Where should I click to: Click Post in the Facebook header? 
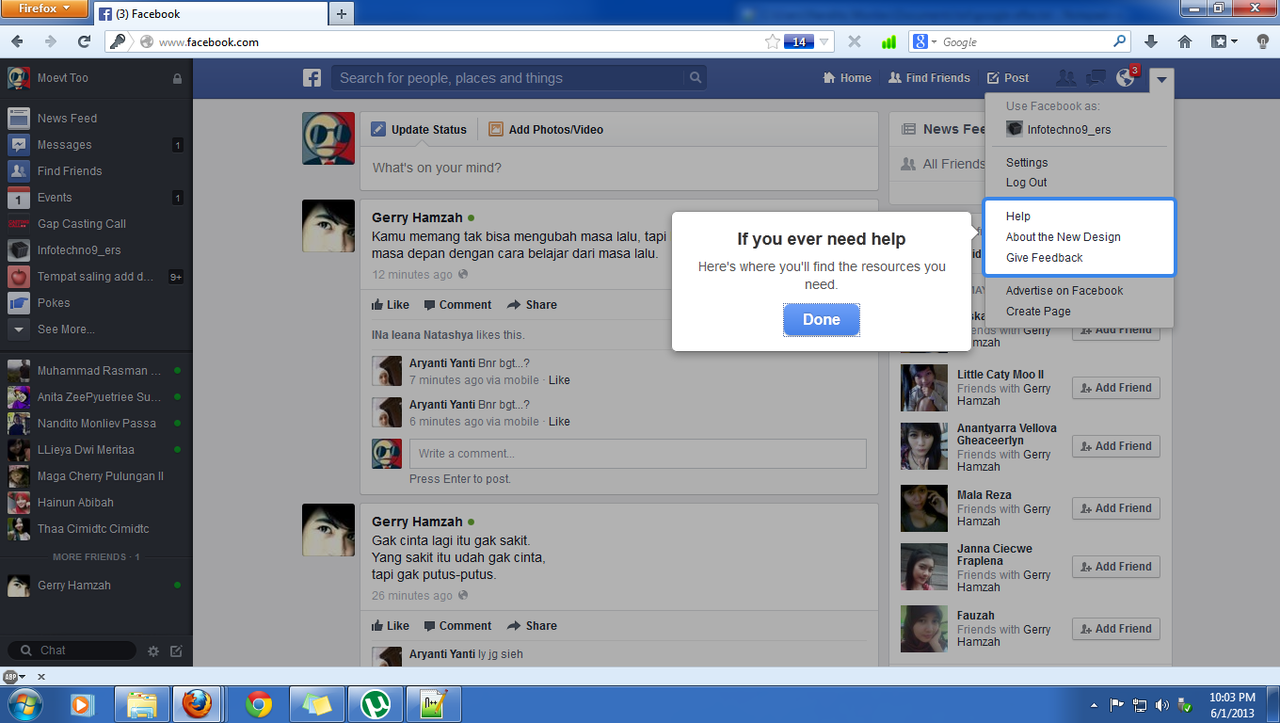click(1008, 78)
